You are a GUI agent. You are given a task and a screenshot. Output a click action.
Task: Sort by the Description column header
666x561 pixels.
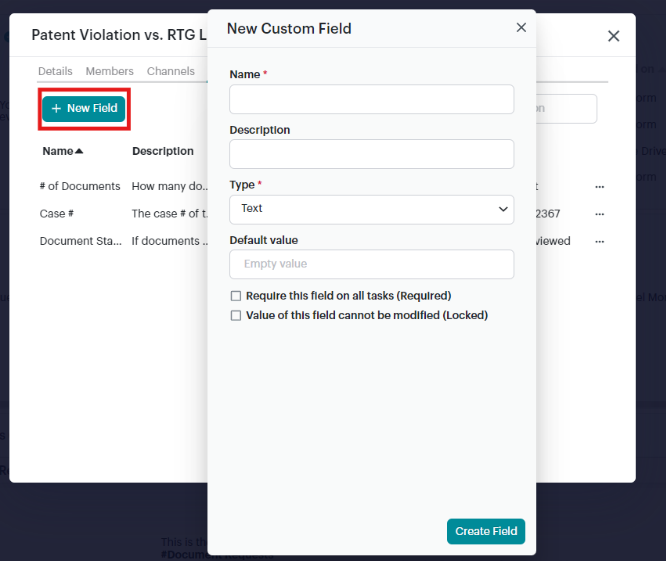point(163,151)
